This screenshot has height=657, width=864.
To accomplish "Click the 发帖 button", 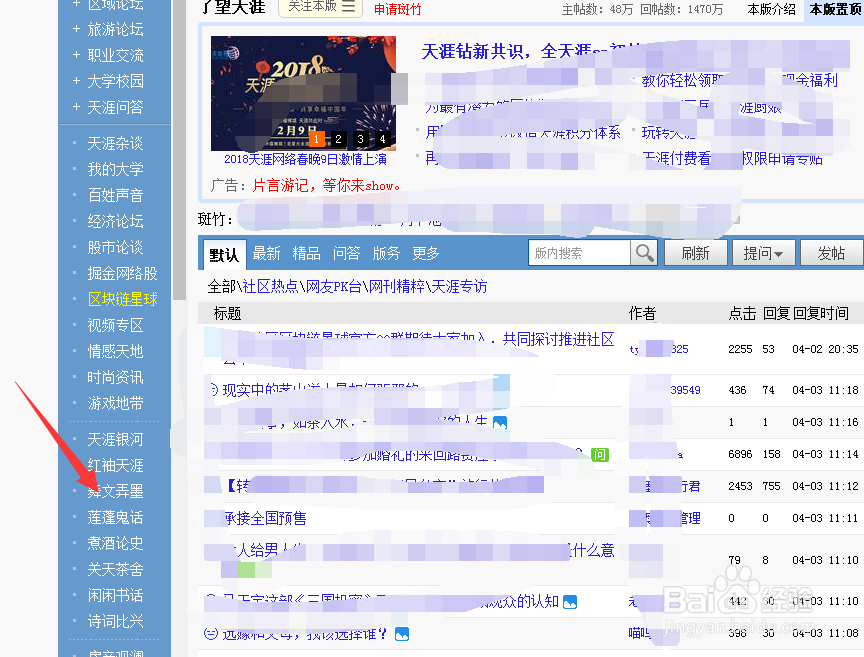I will click(x=831, y=253).
